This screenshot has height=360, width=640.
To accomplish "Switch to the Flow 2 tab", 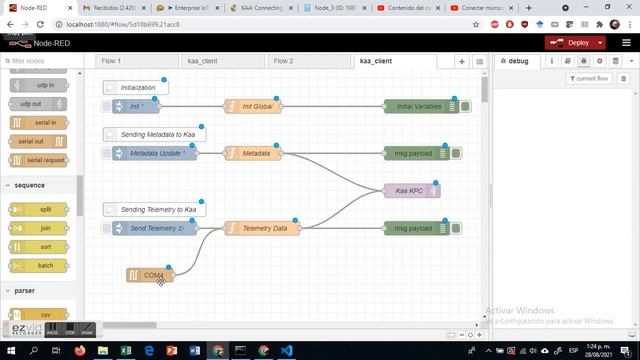I will (309, 61).
